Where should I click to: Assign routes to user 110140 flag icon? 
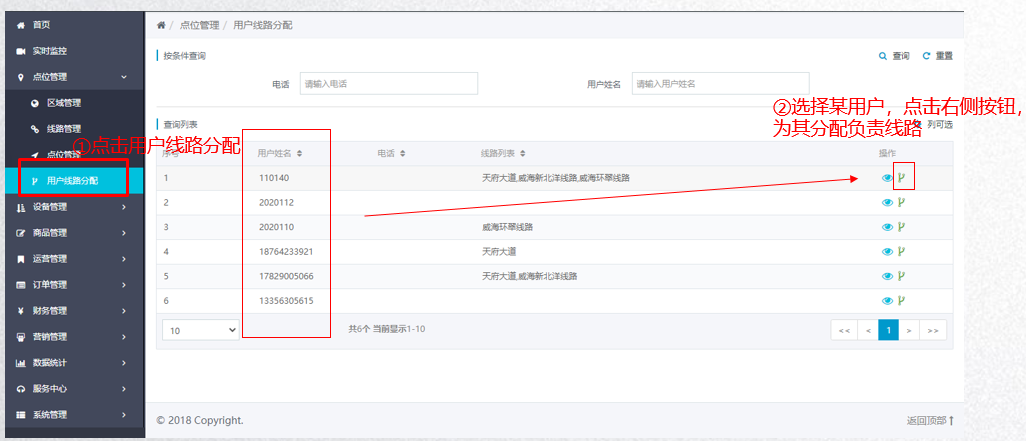click(902, 177)
